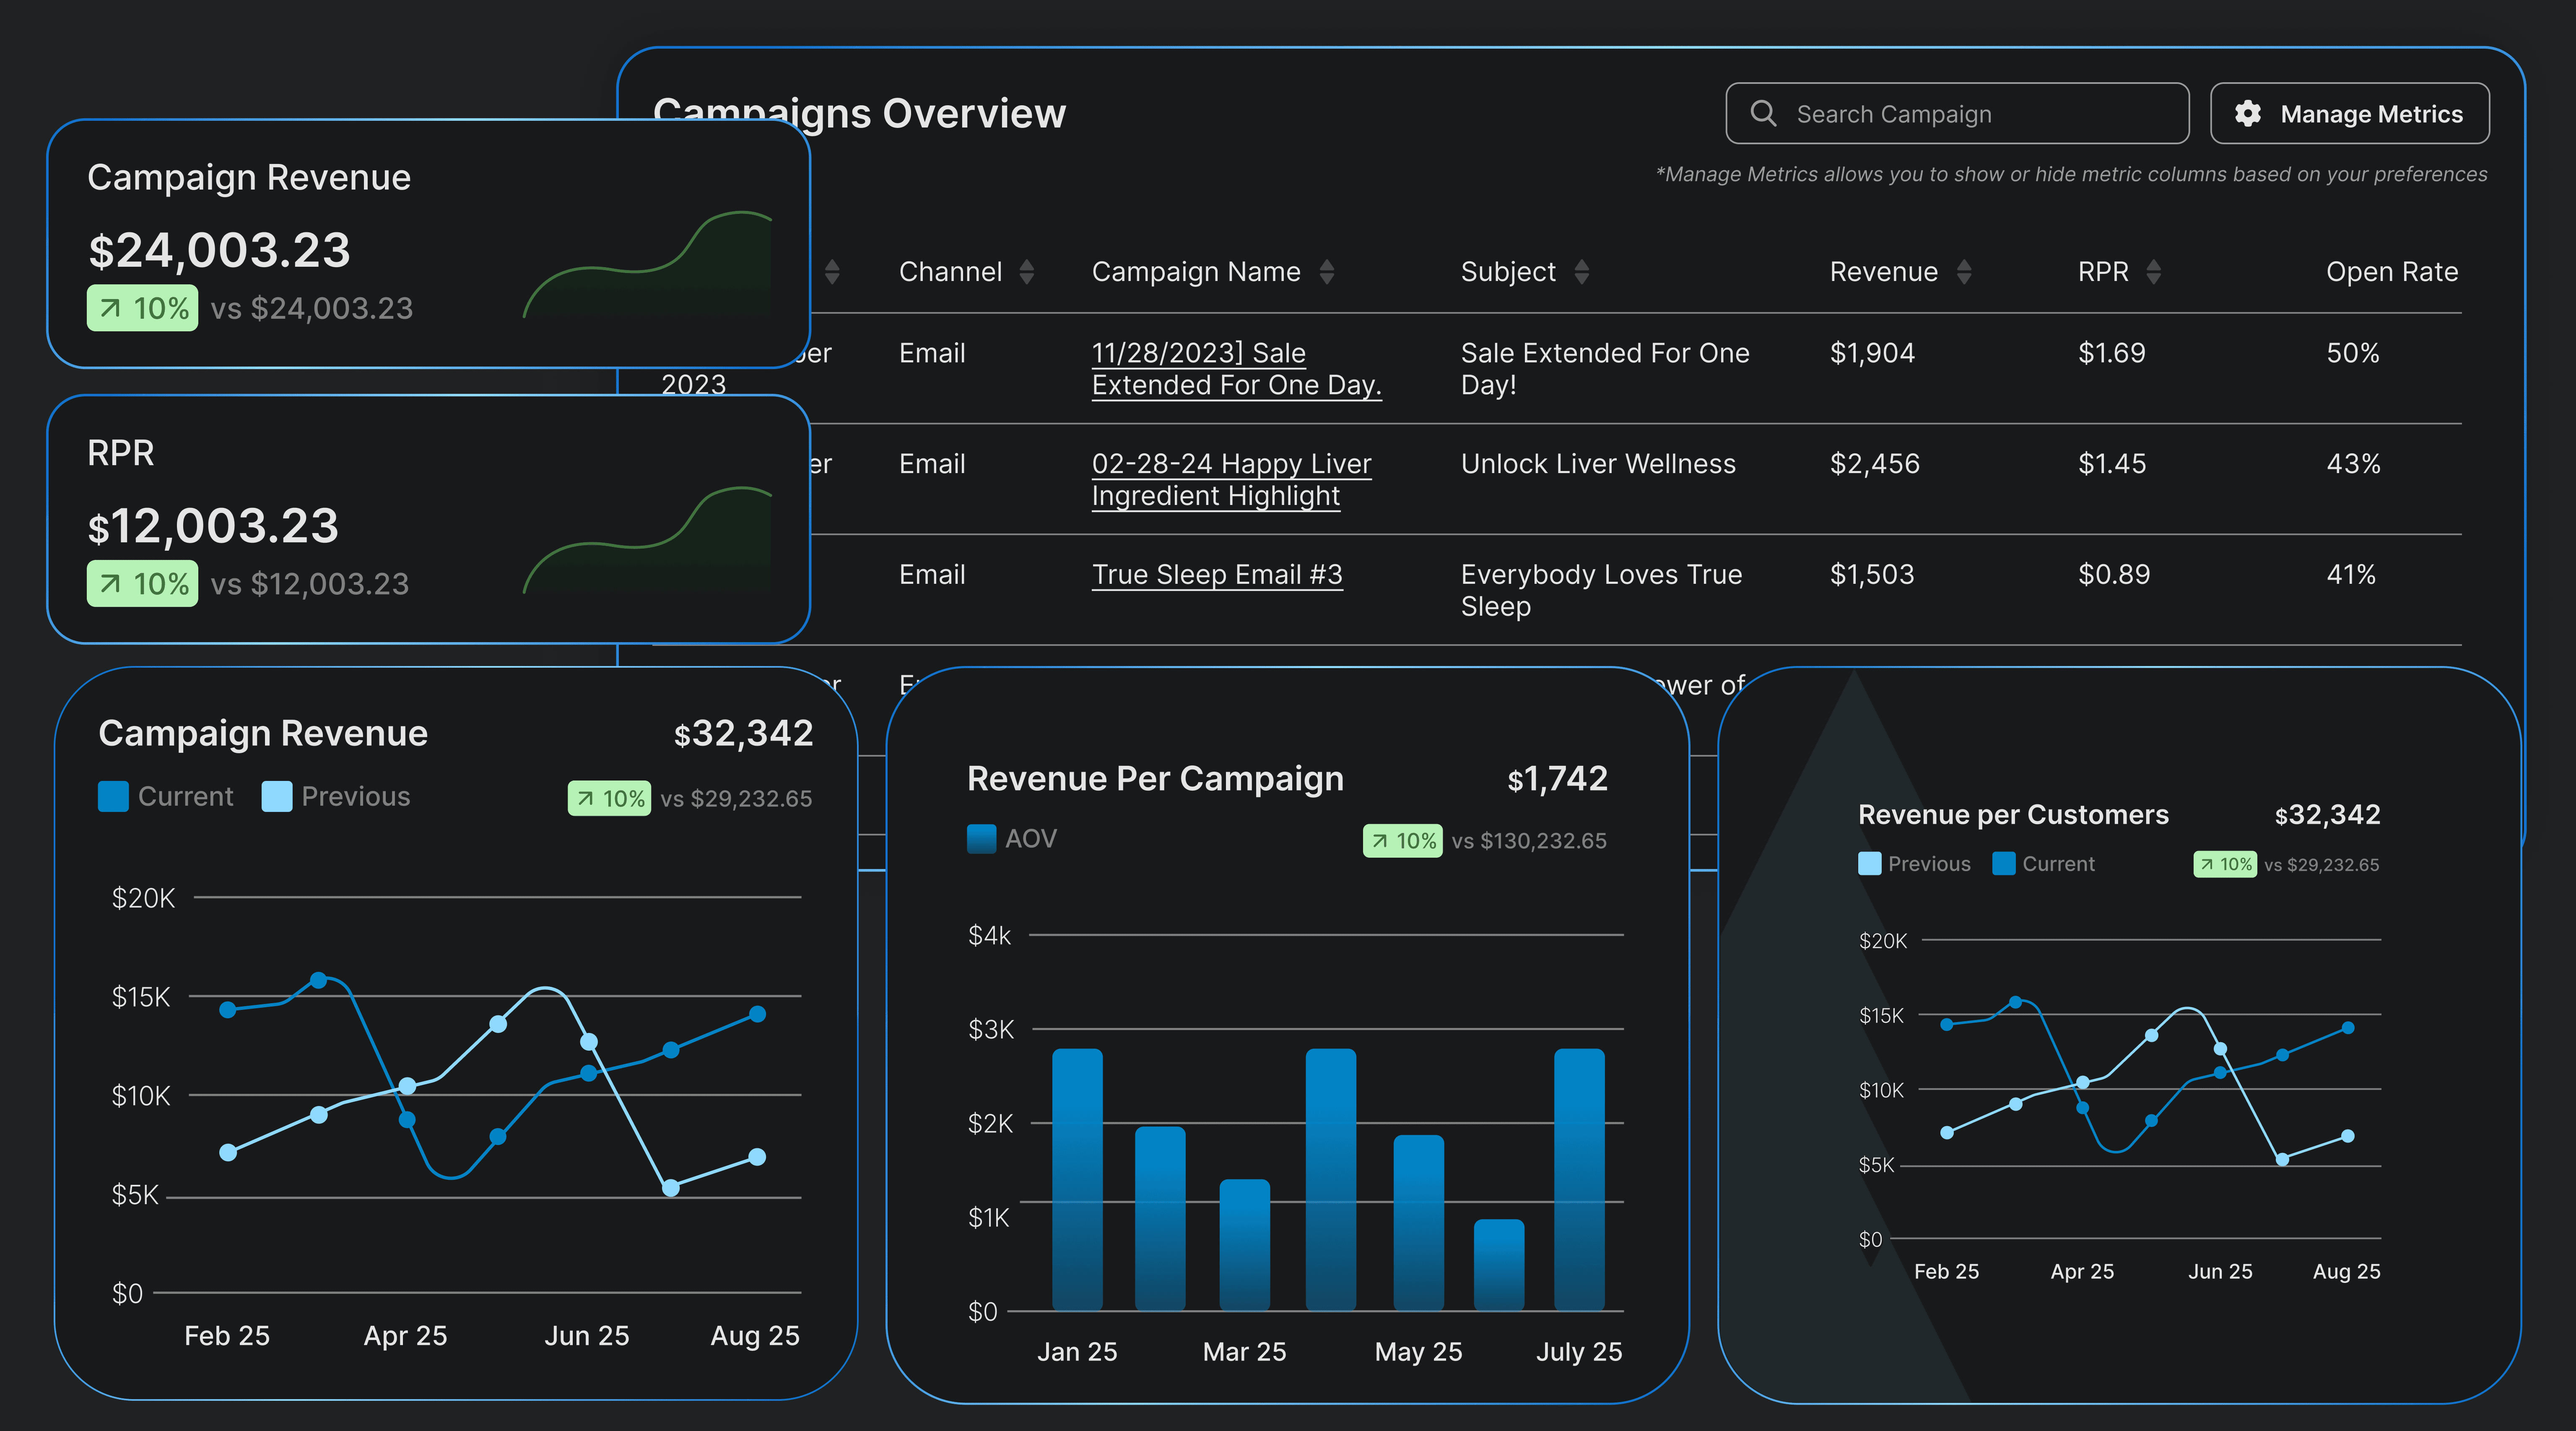Sort by Campaign Name using arrows icon
Viewport: 2576px width, 1431px height.
pyautogui.click(x=1326, y=272)
